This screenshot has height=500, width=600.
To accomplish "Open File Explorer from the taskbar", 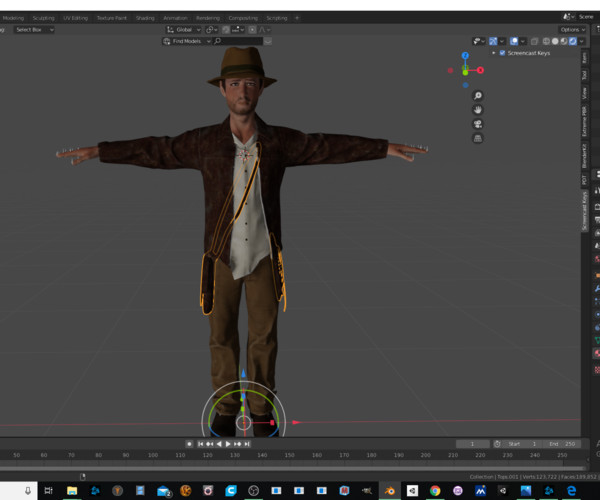I will [72, 490].
